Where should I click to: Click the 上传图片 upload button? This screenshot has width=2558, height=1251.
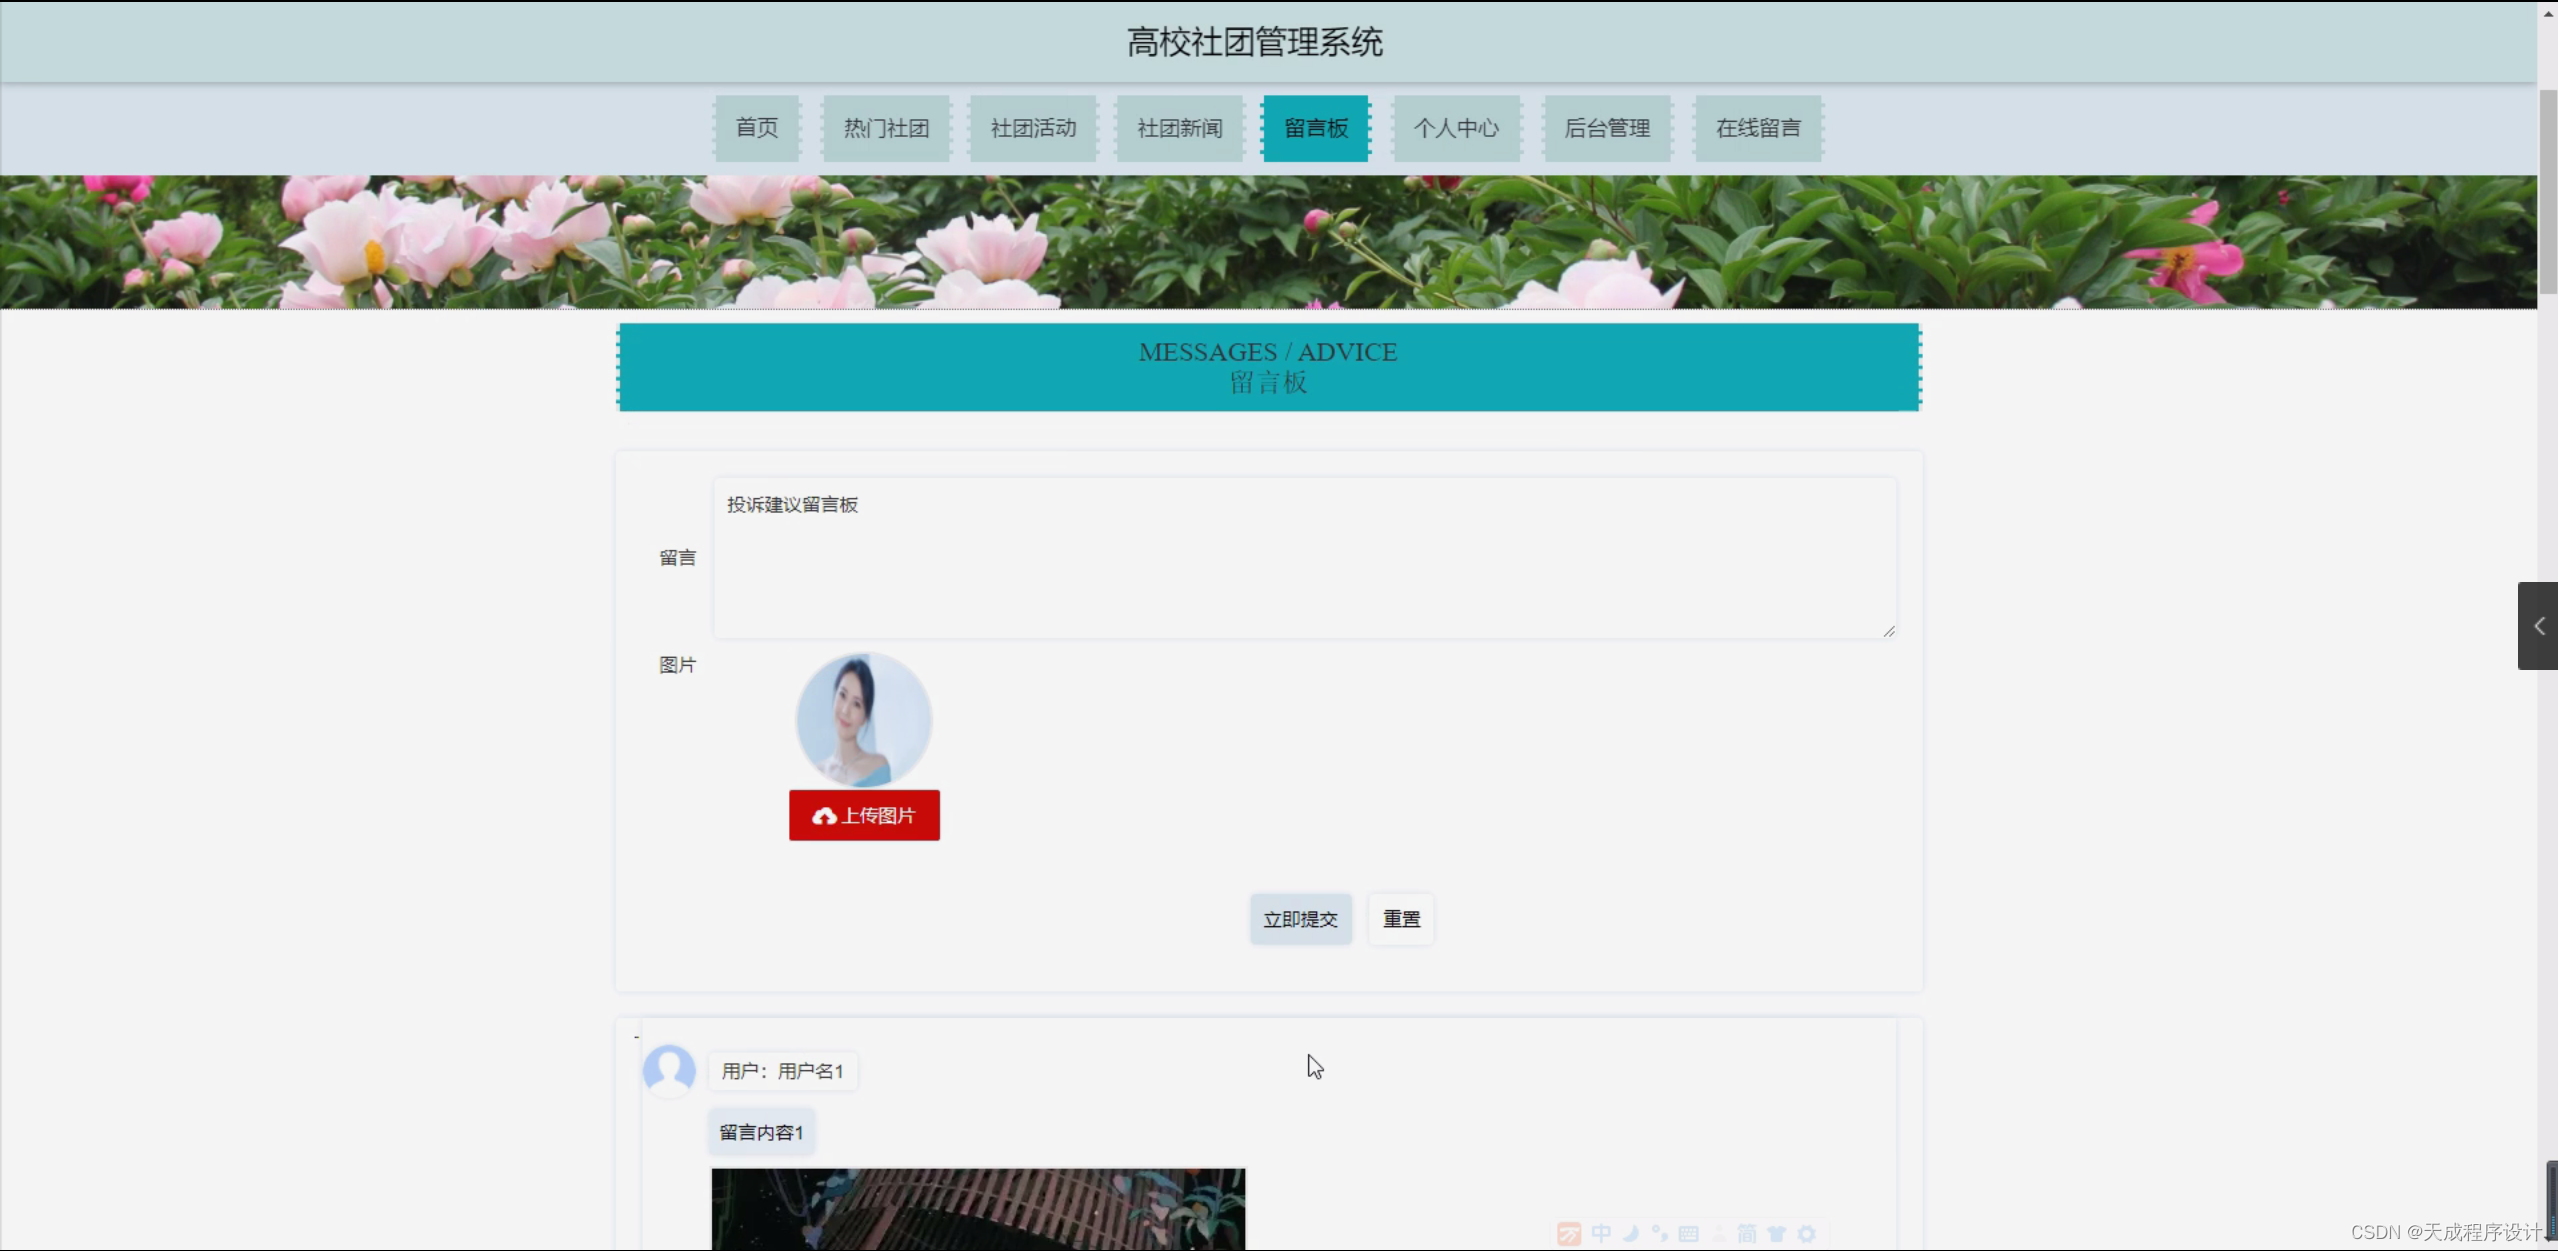pyautogui.click(x=864, y=815)
